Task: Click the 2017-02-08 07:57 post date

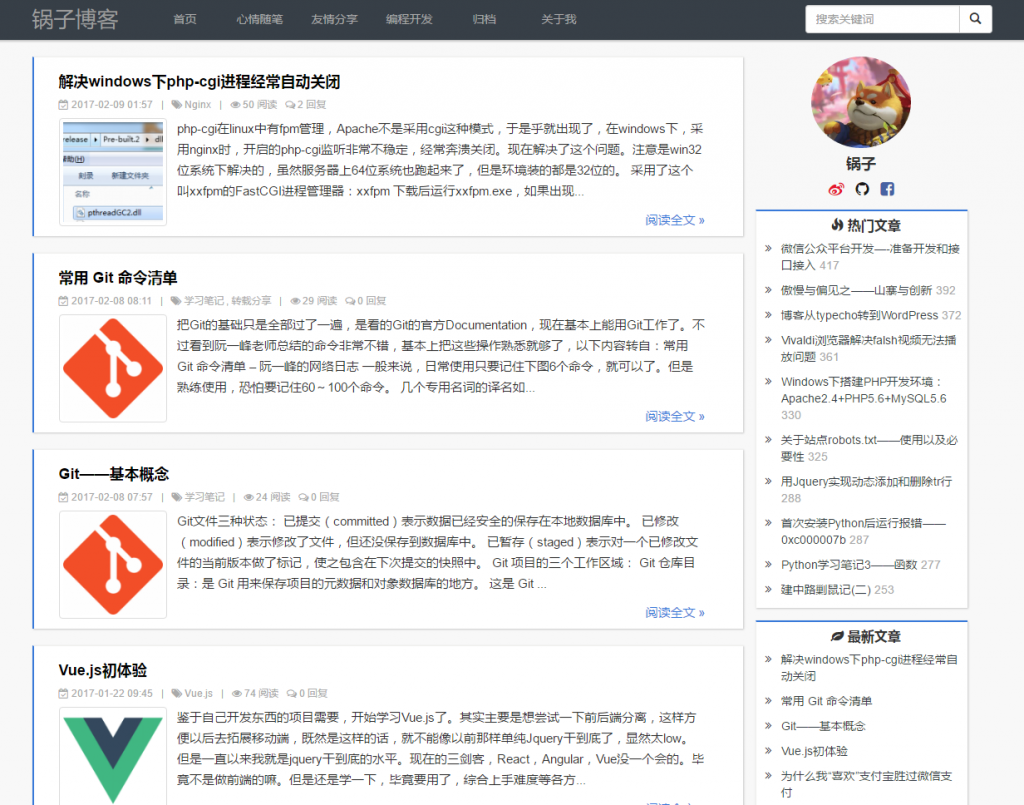Action: (112, 497)
